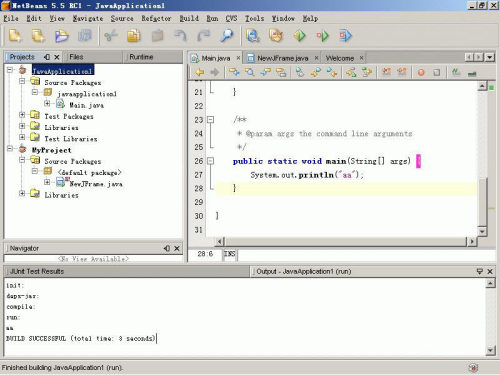Run the main project with green arrow
Viewport: 500px width, 375px height.
coord(299,35)
